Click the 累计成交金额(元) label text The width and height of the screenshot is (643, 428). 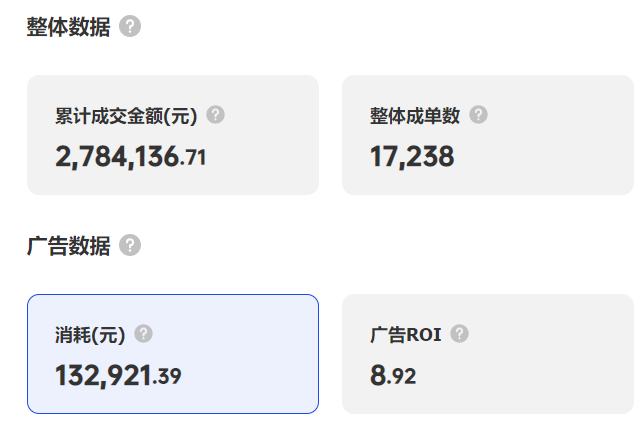point(126,116)
